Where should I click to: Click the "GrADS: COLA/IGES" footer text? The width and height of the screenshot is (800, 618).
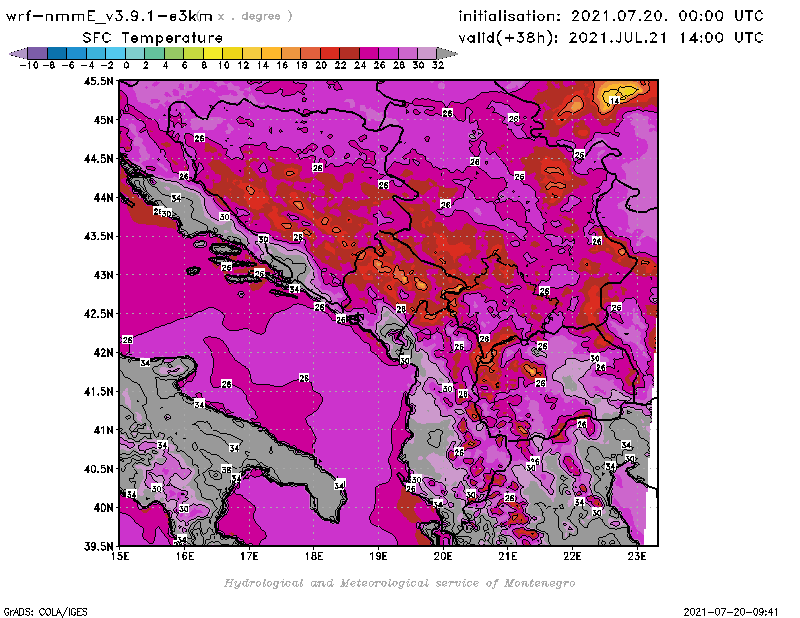coord(45,612)
